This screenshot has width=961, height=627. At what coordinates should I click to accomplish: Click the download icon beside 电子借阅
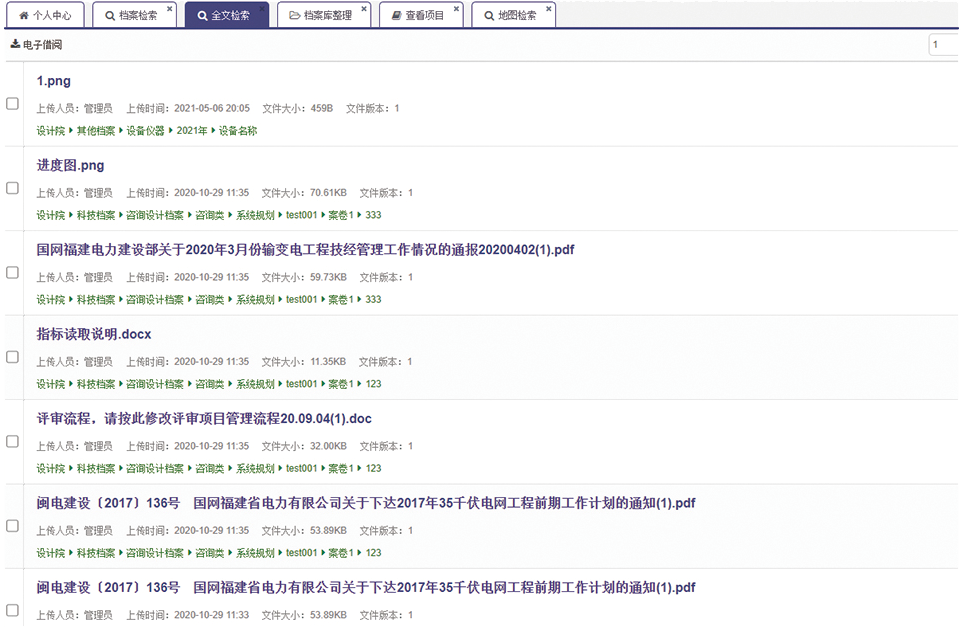15,45
